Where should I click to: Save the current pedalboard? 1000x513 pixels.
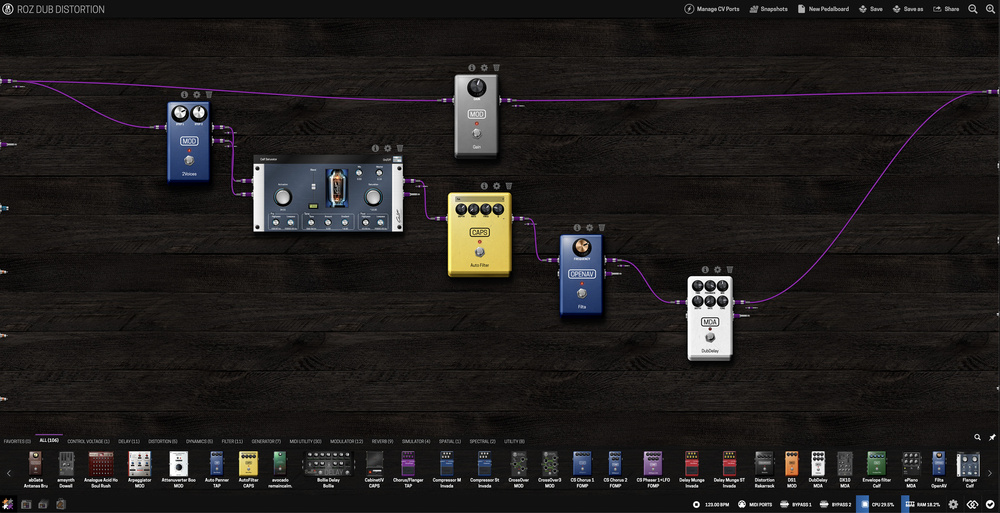click(x=871, y=9)
